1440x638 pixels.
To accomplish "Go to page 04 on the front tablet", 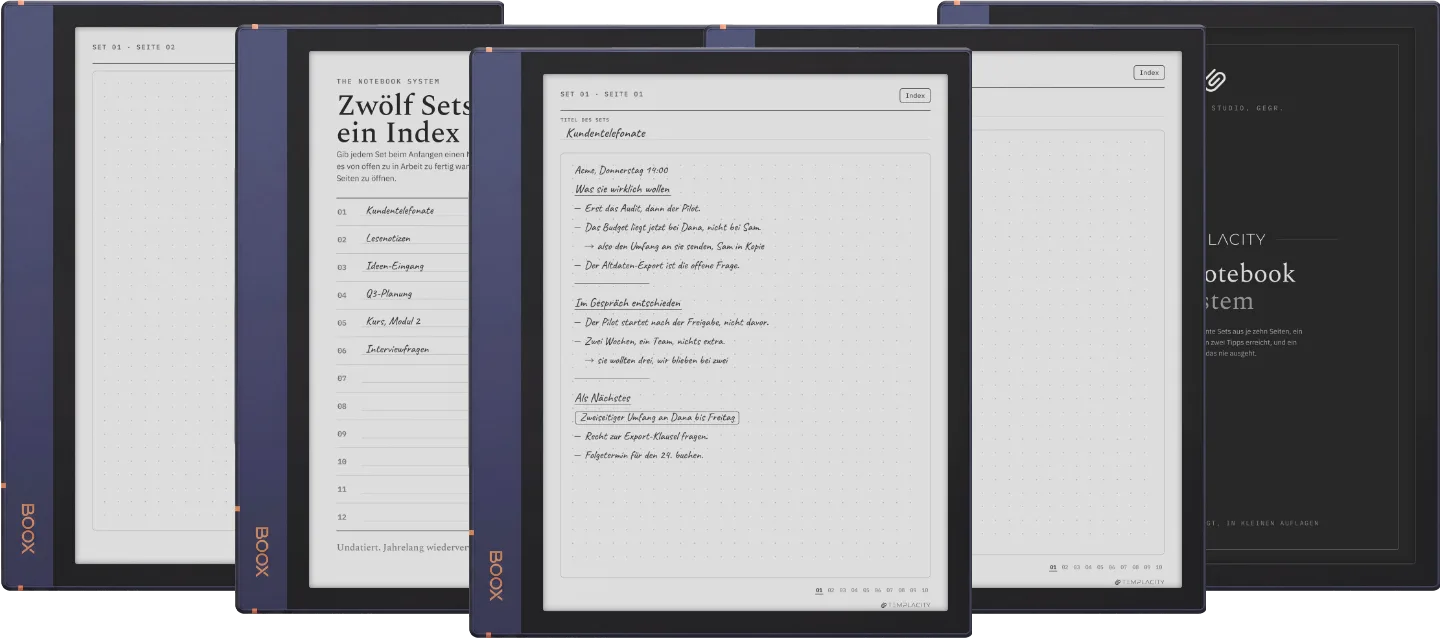I will click(855, 591).
